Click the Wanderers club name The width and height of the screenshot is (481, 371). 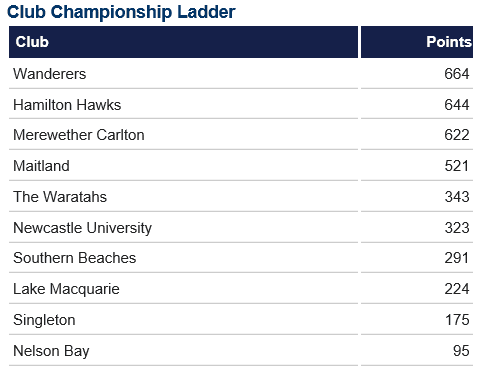[x=50, y=74]
